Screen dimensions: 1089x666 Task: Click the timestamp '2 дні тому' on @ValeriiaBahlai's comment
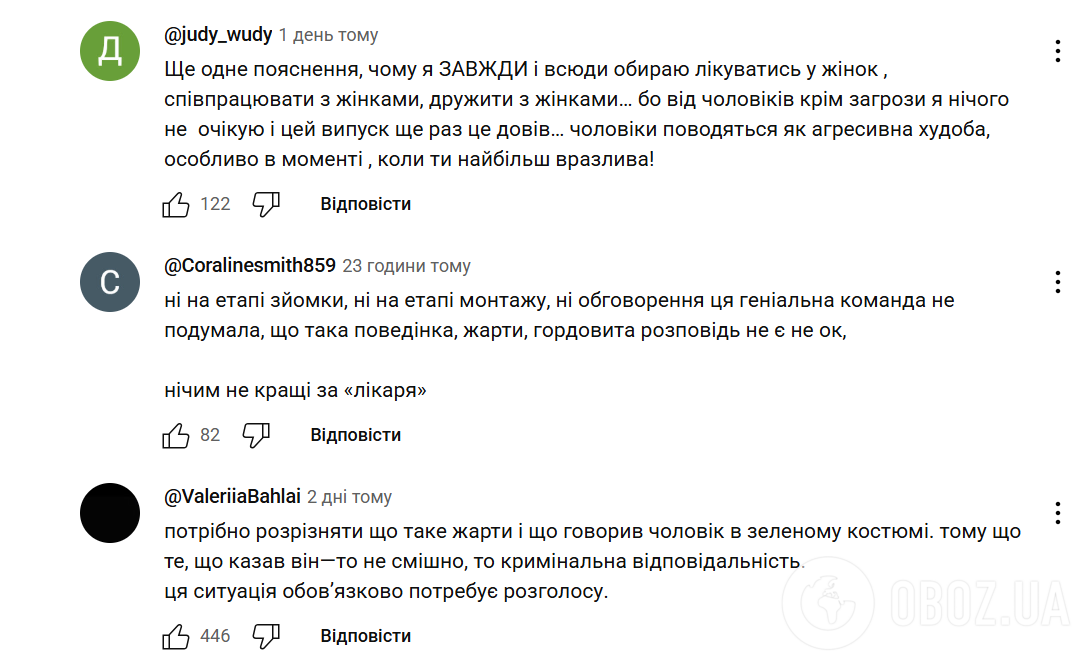tap(348, 497)
